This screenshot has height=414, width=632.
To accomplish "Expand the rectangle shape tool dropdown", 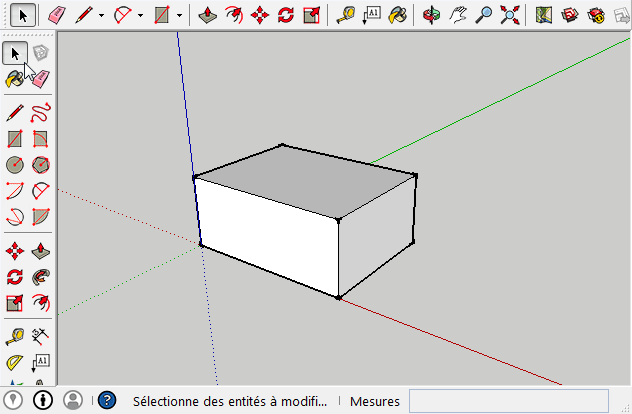I will [x=179, y=15].
